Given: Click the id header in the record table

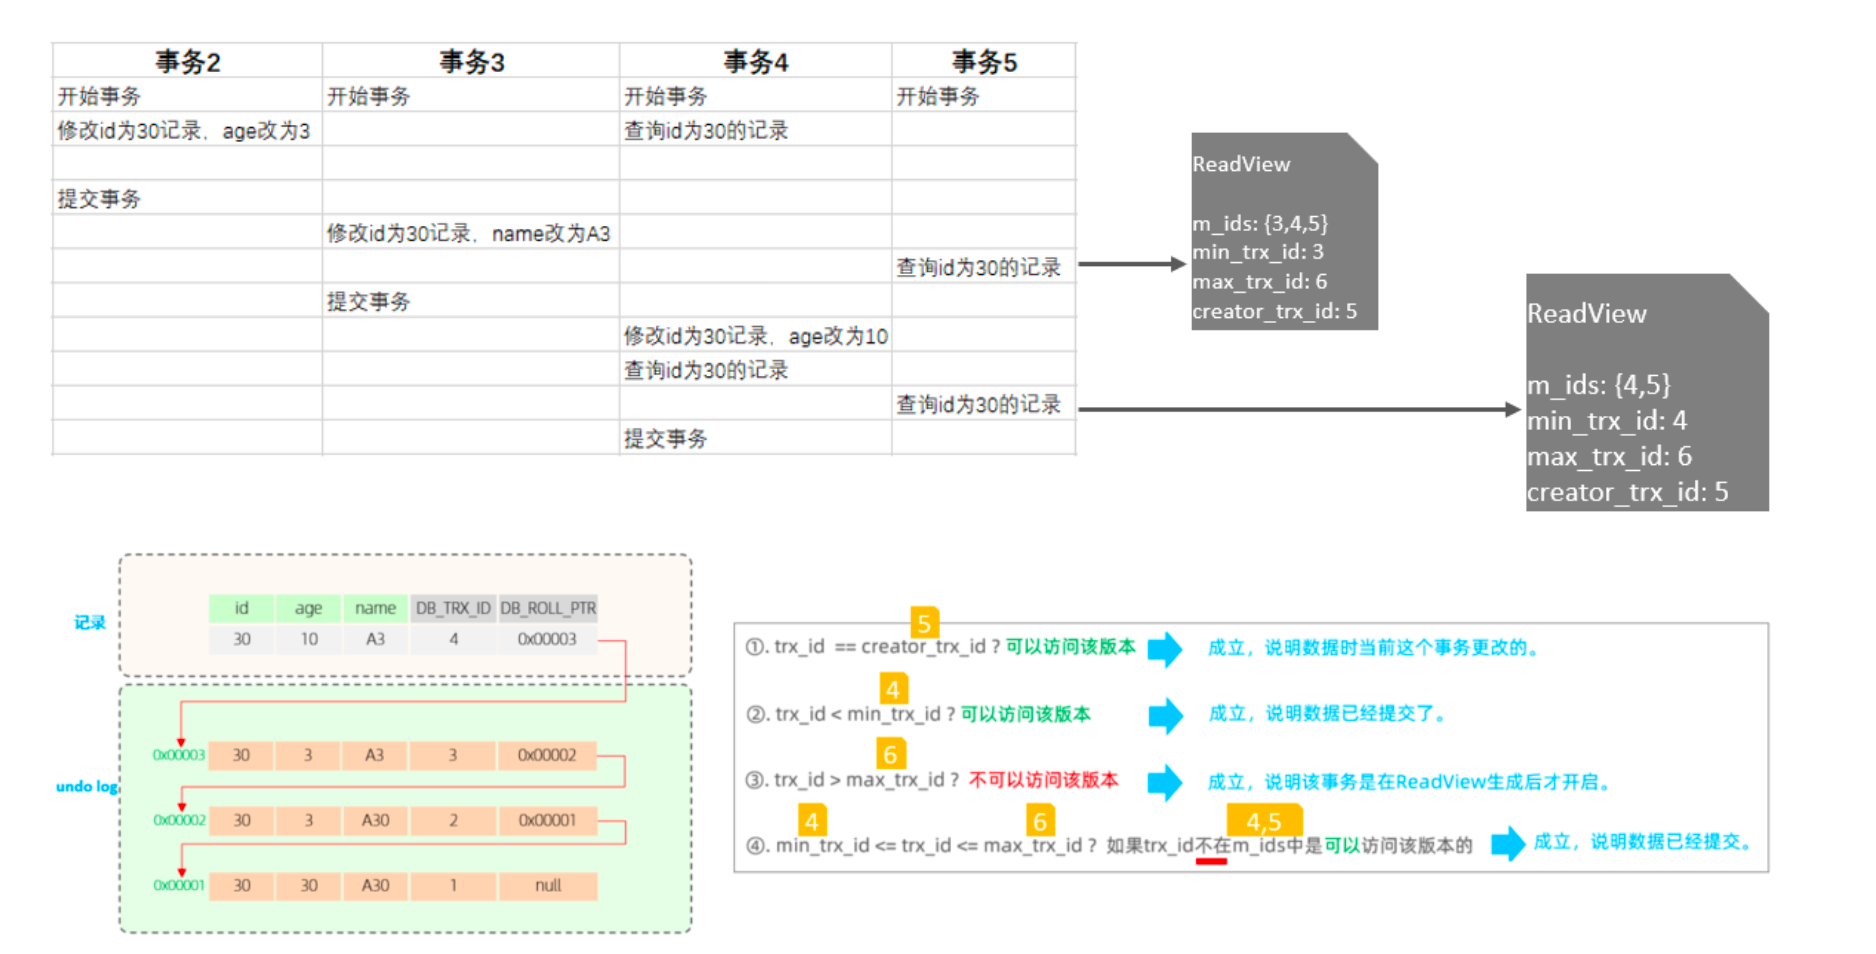Looking at the screenshot, I should (x=241, y=608).
